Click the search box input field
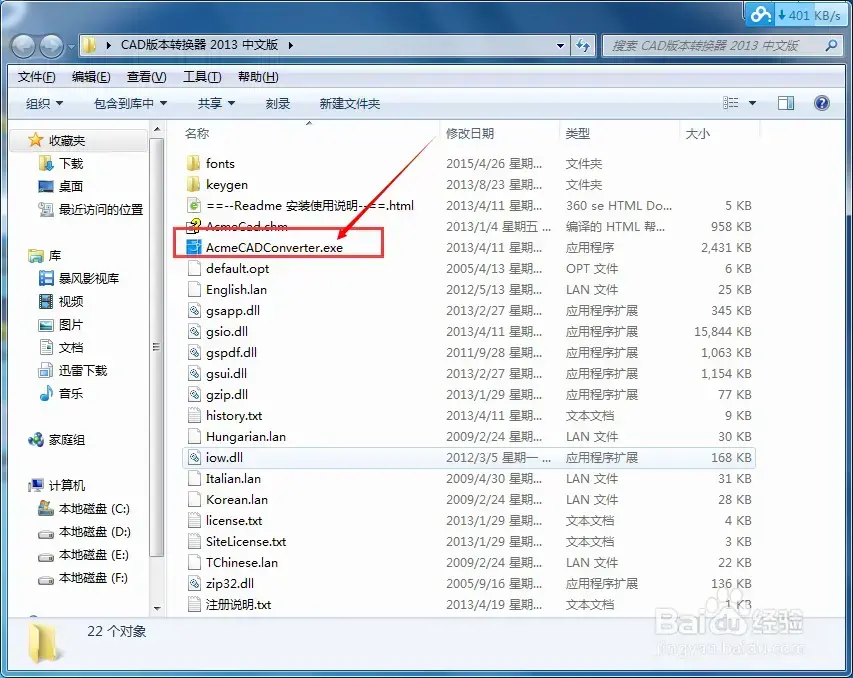The image size is (853, 678). pyautogui.click(x=713, y=46)
